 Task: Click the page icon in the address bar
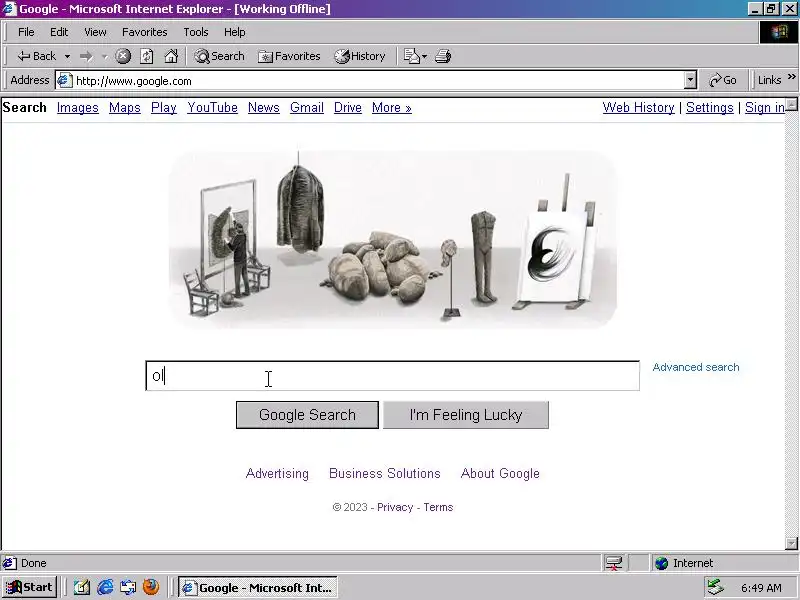tap(64, 80)
